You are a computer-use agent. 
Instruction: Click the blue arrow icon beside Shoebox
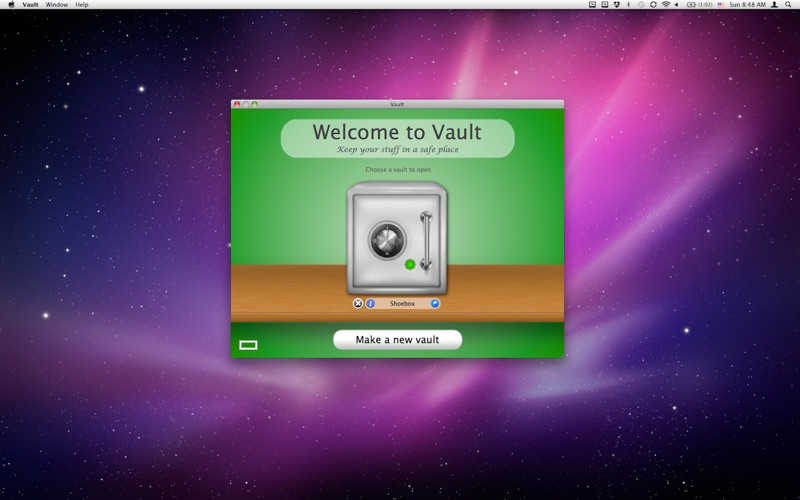click(435, 304)
